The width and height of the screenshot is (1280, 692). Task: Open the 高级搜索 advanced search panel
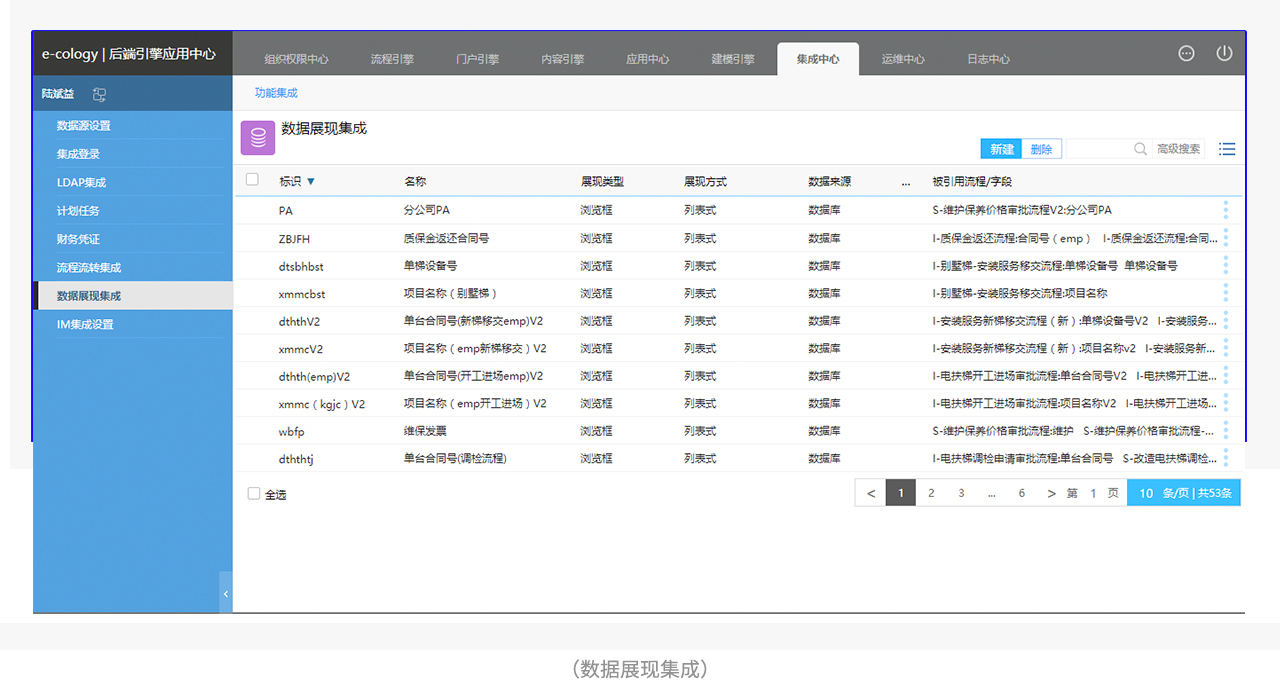coord(1178,149)
